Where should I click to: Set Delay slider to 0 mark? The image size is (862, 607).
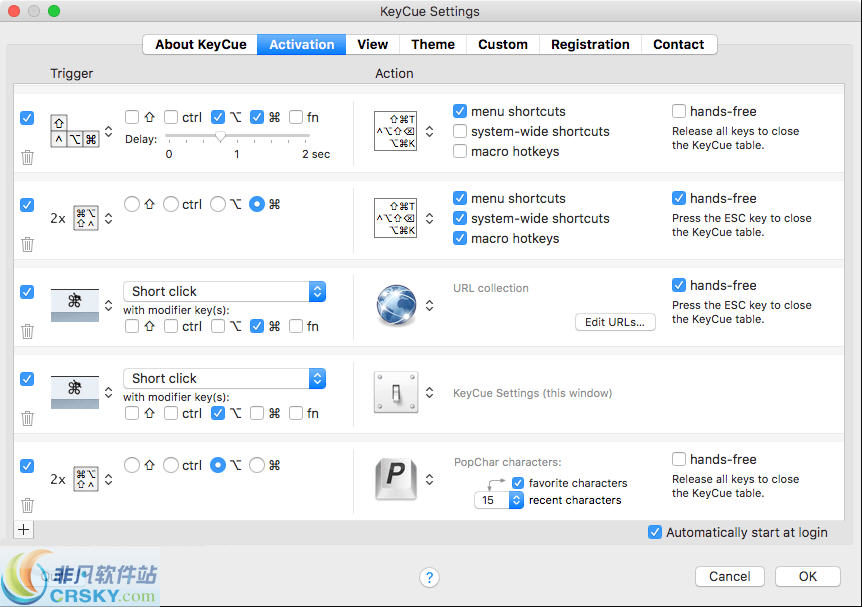click(169, 135)
